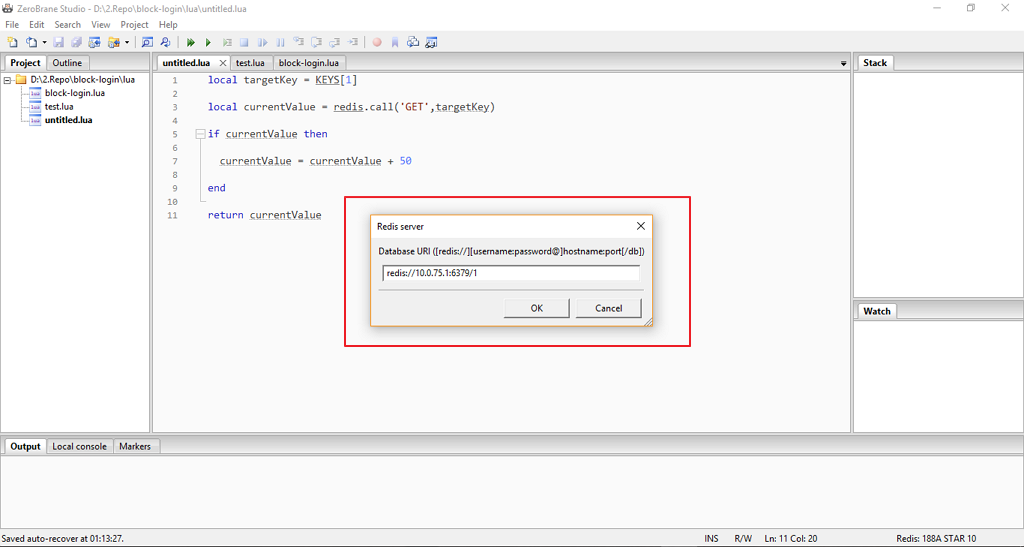Open the Project menu

[x=134, y=24]
